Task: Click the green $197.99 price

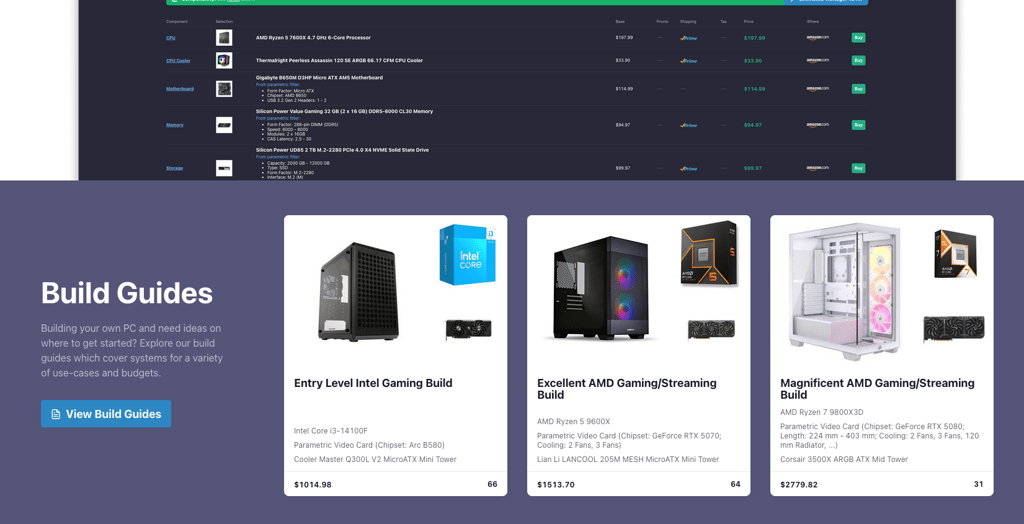Action: (x=754, y=38)
